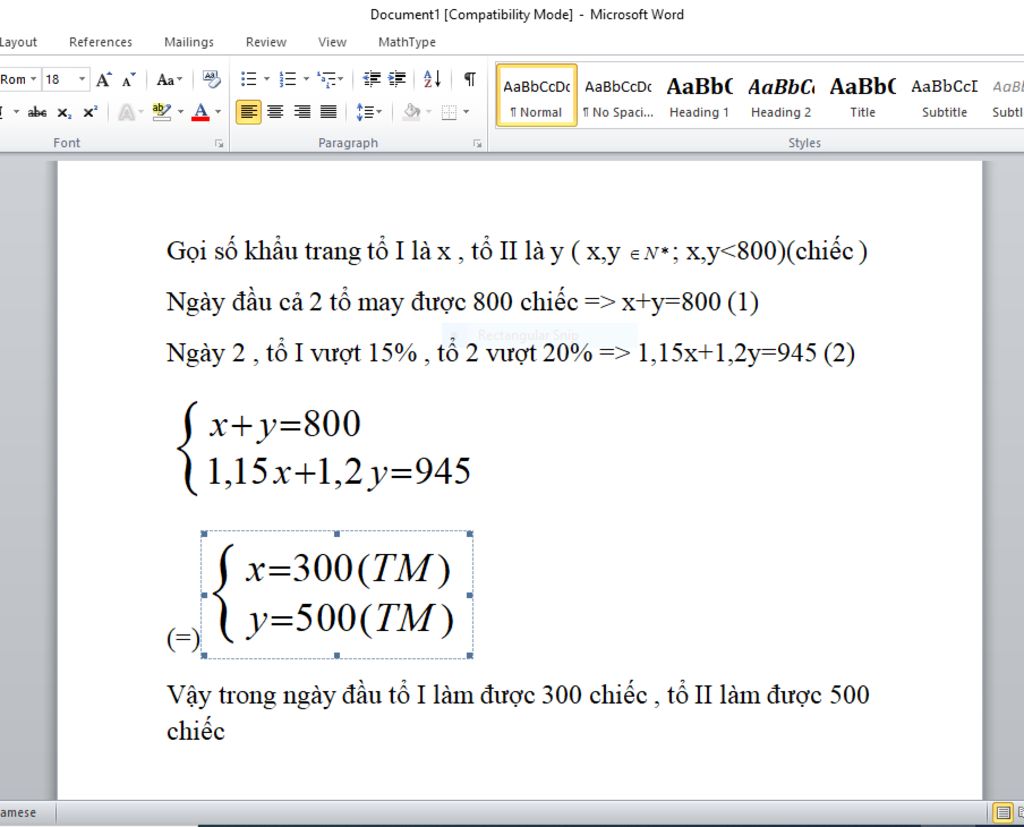1024x827 pixels.
Task: Open the Font dialog launcher
Action: pos(219,143)
